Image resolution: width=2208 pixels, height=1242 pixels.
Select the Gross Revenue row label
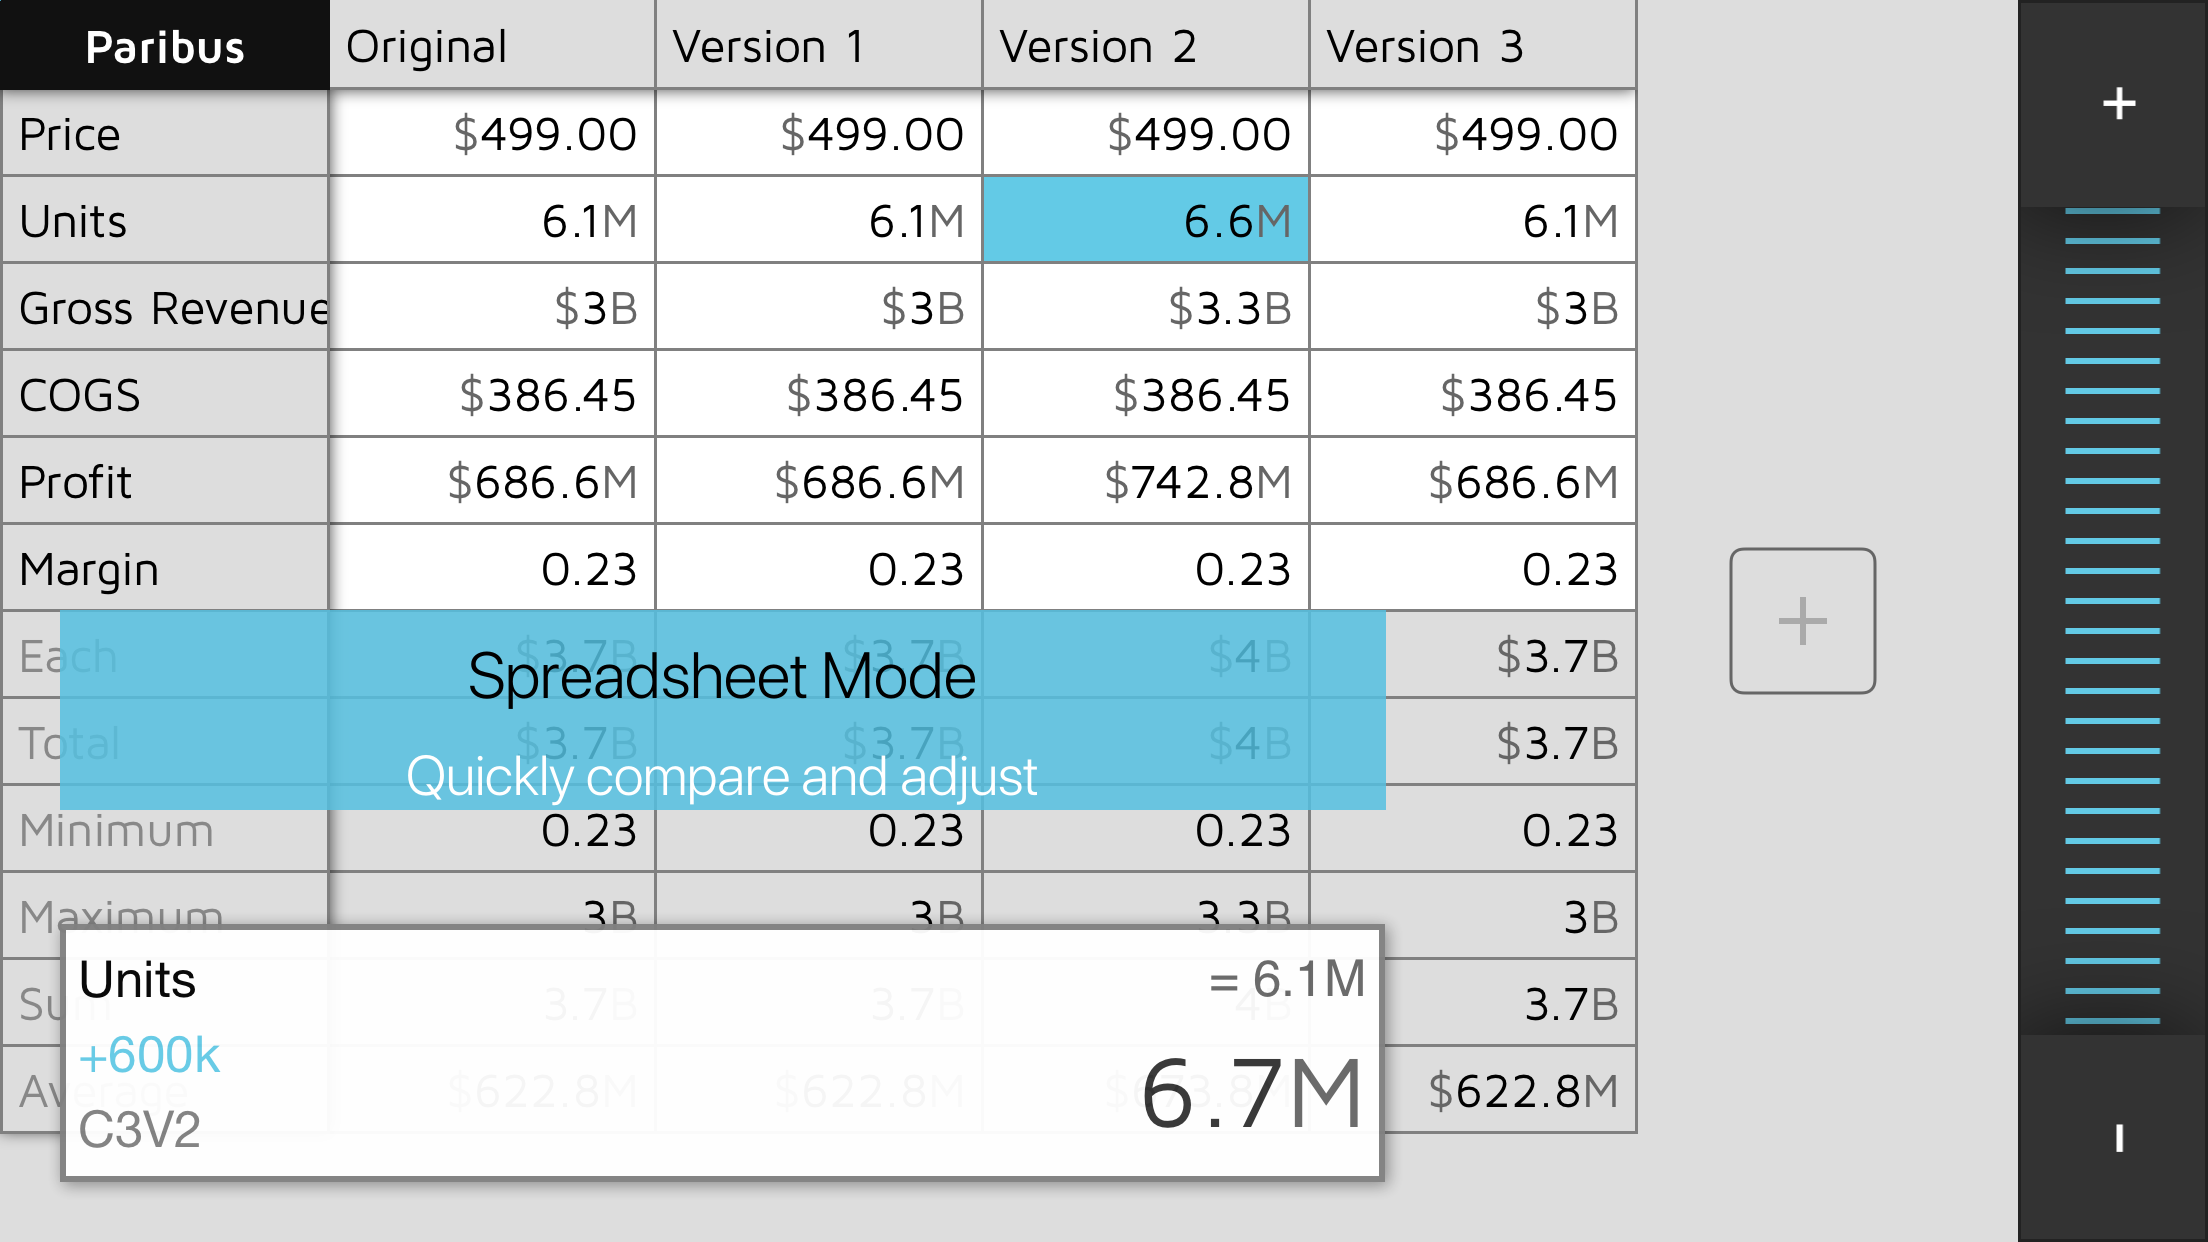click(x=165, y=308)
